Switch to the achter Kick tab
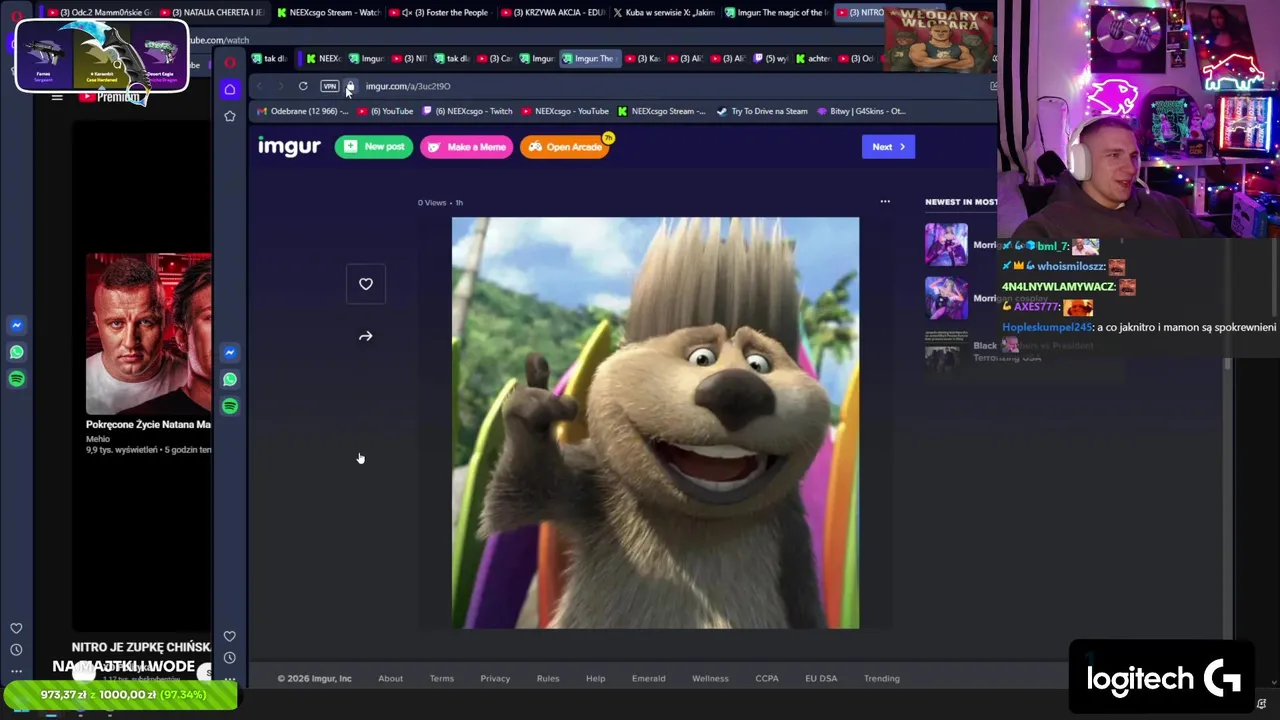This screenshot has width=1280, height=720. click(x=814, y=58)
